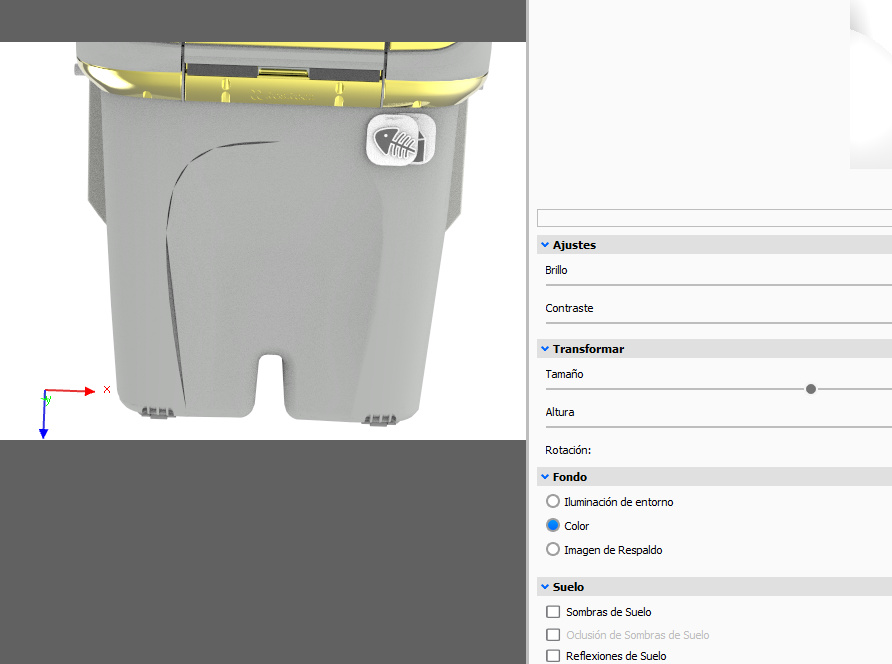Select the Color background radio button
Screen dimensions: 892x664
pos(553,525)
